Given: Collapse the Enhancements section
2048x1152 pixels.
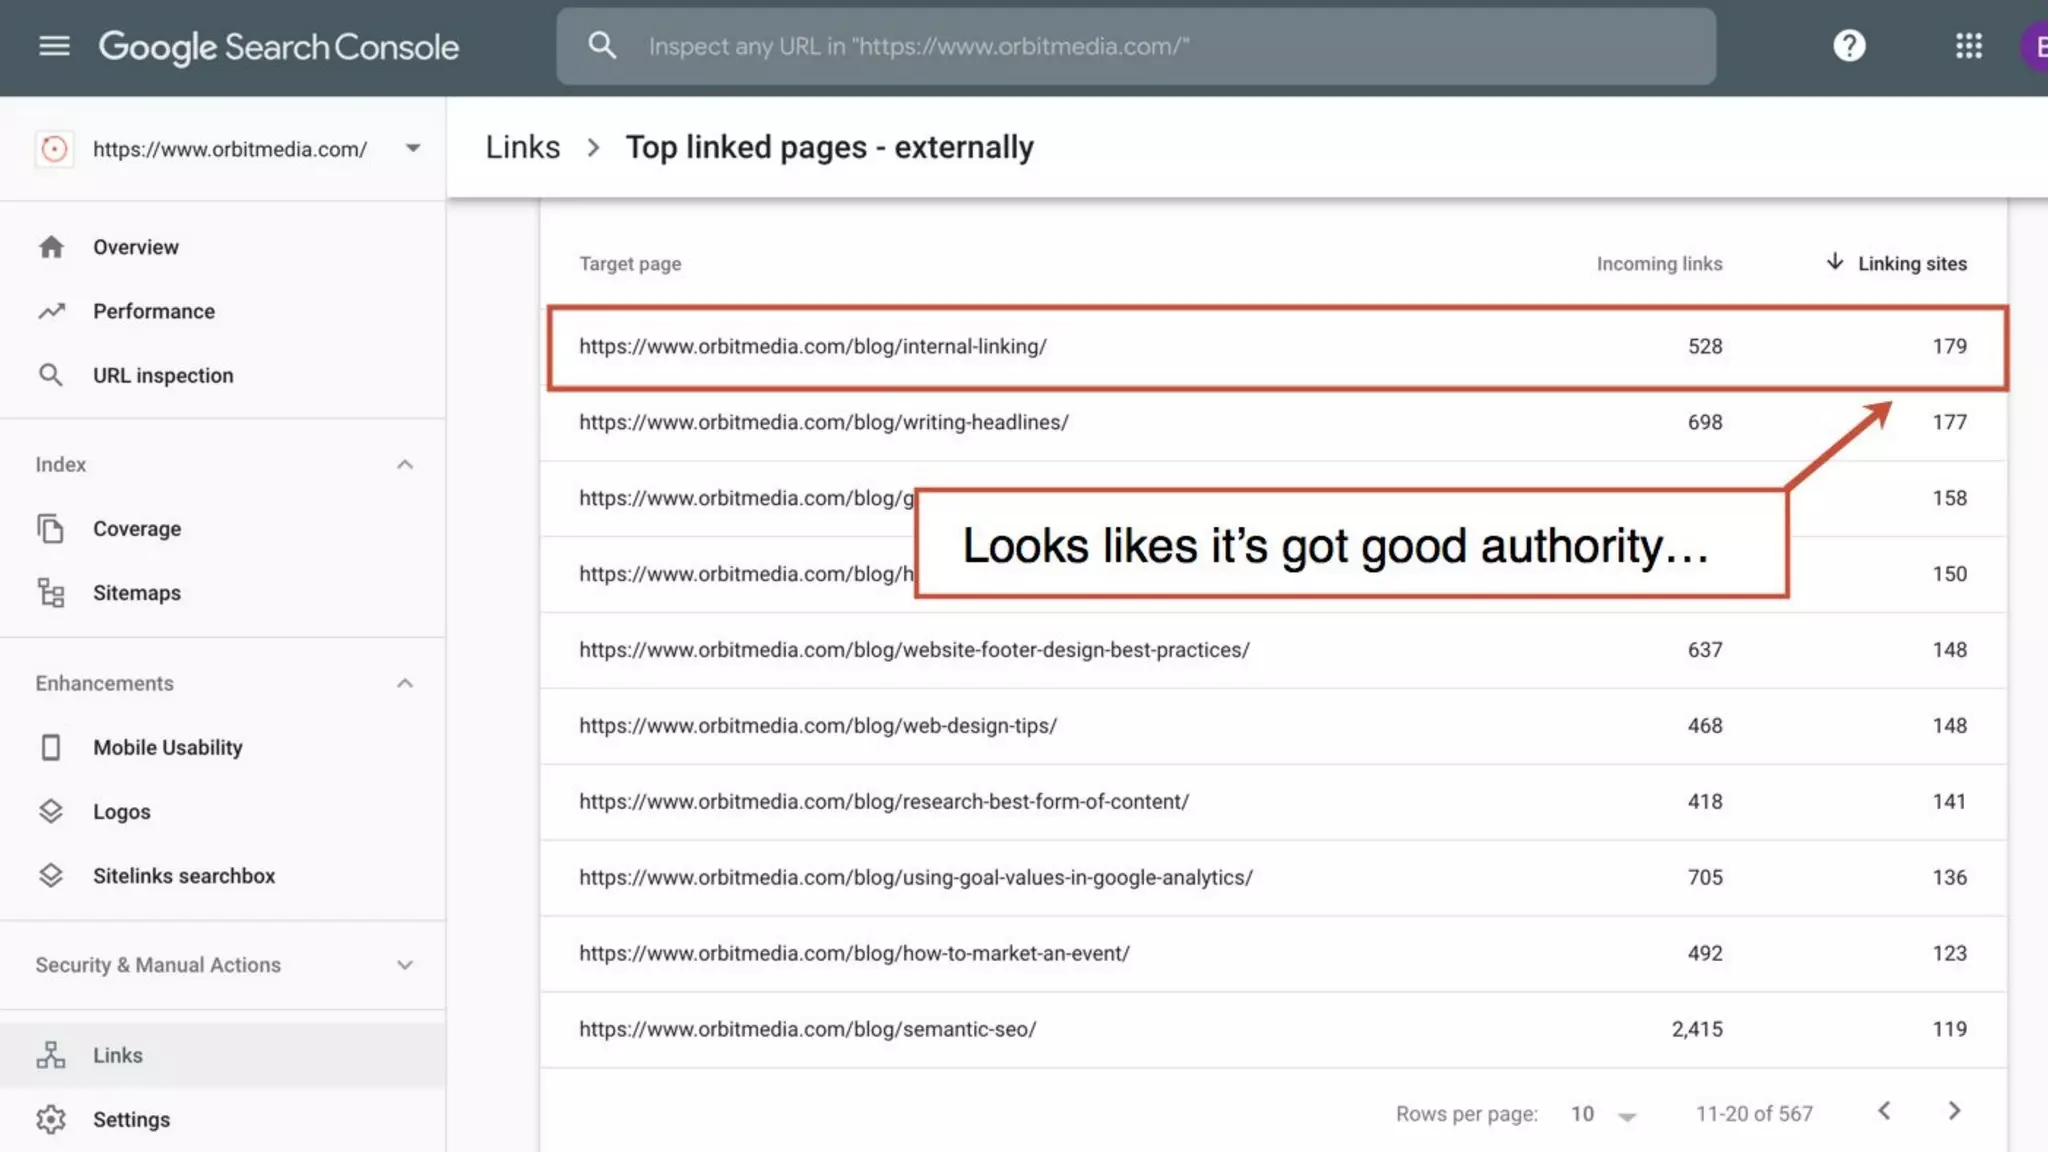Looking at the screenshot, I should coord(404,684).
